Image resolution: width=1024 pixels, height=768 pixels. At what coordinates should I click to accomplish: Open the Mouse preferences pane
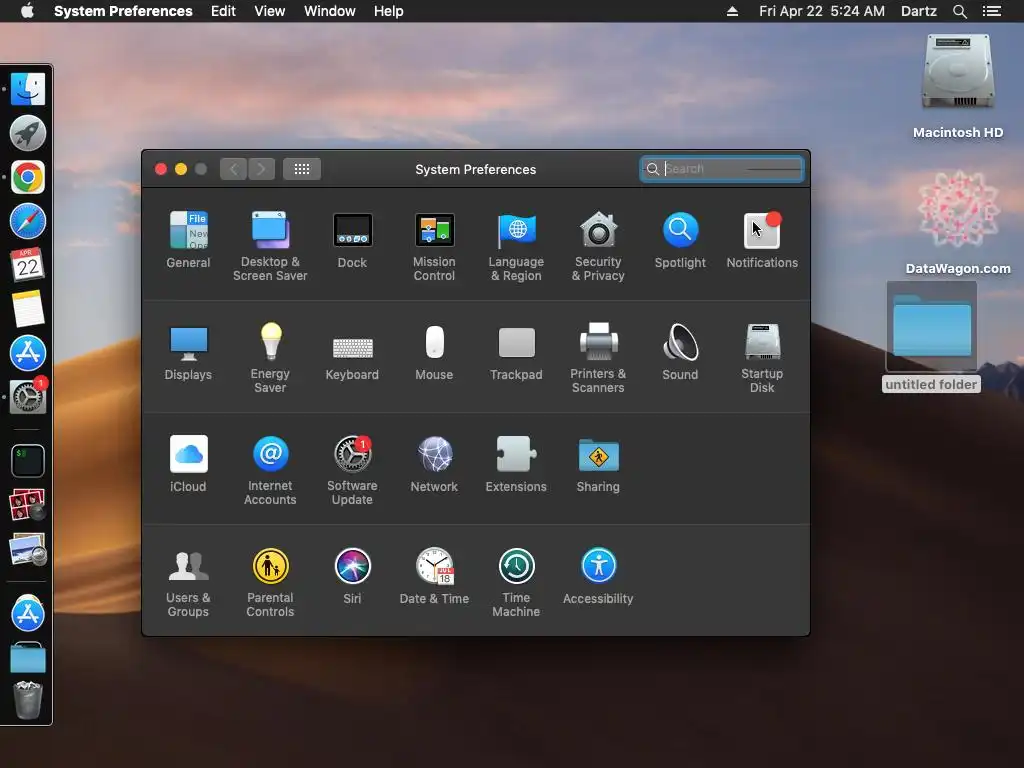pyautogui.click(x=434, y=351)
